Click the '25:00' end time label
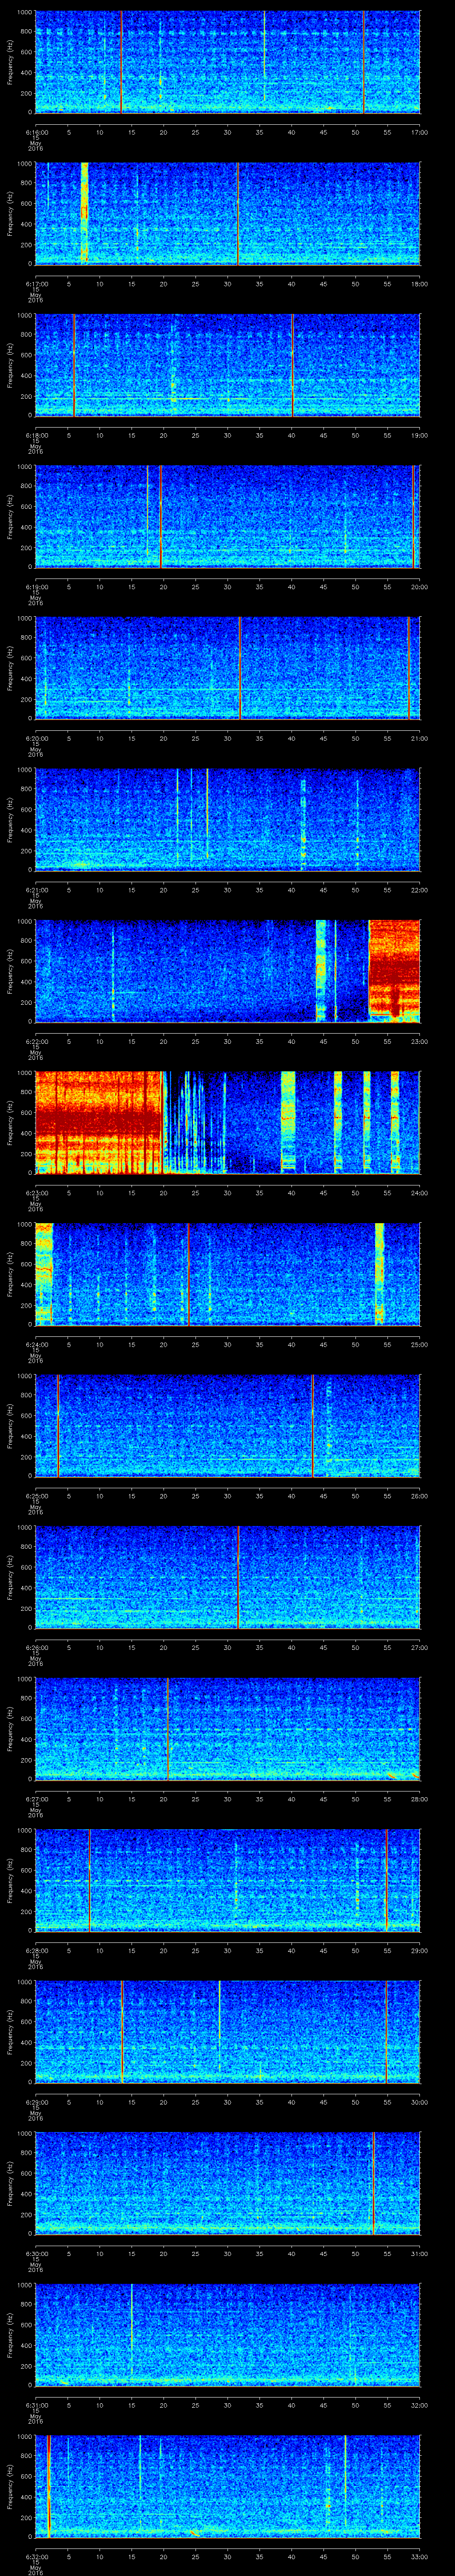The width and height of the screenshot is (455, 2576). tap(419, 1345)
